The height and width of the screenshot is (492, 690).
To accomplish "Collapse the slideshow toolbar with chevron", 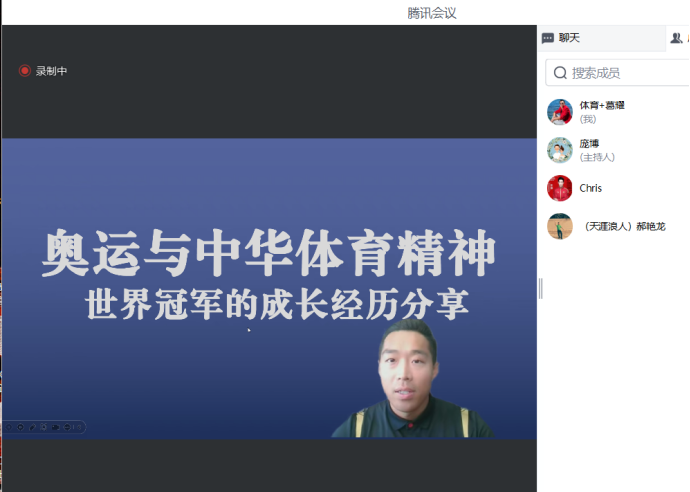I will (79, 427).
